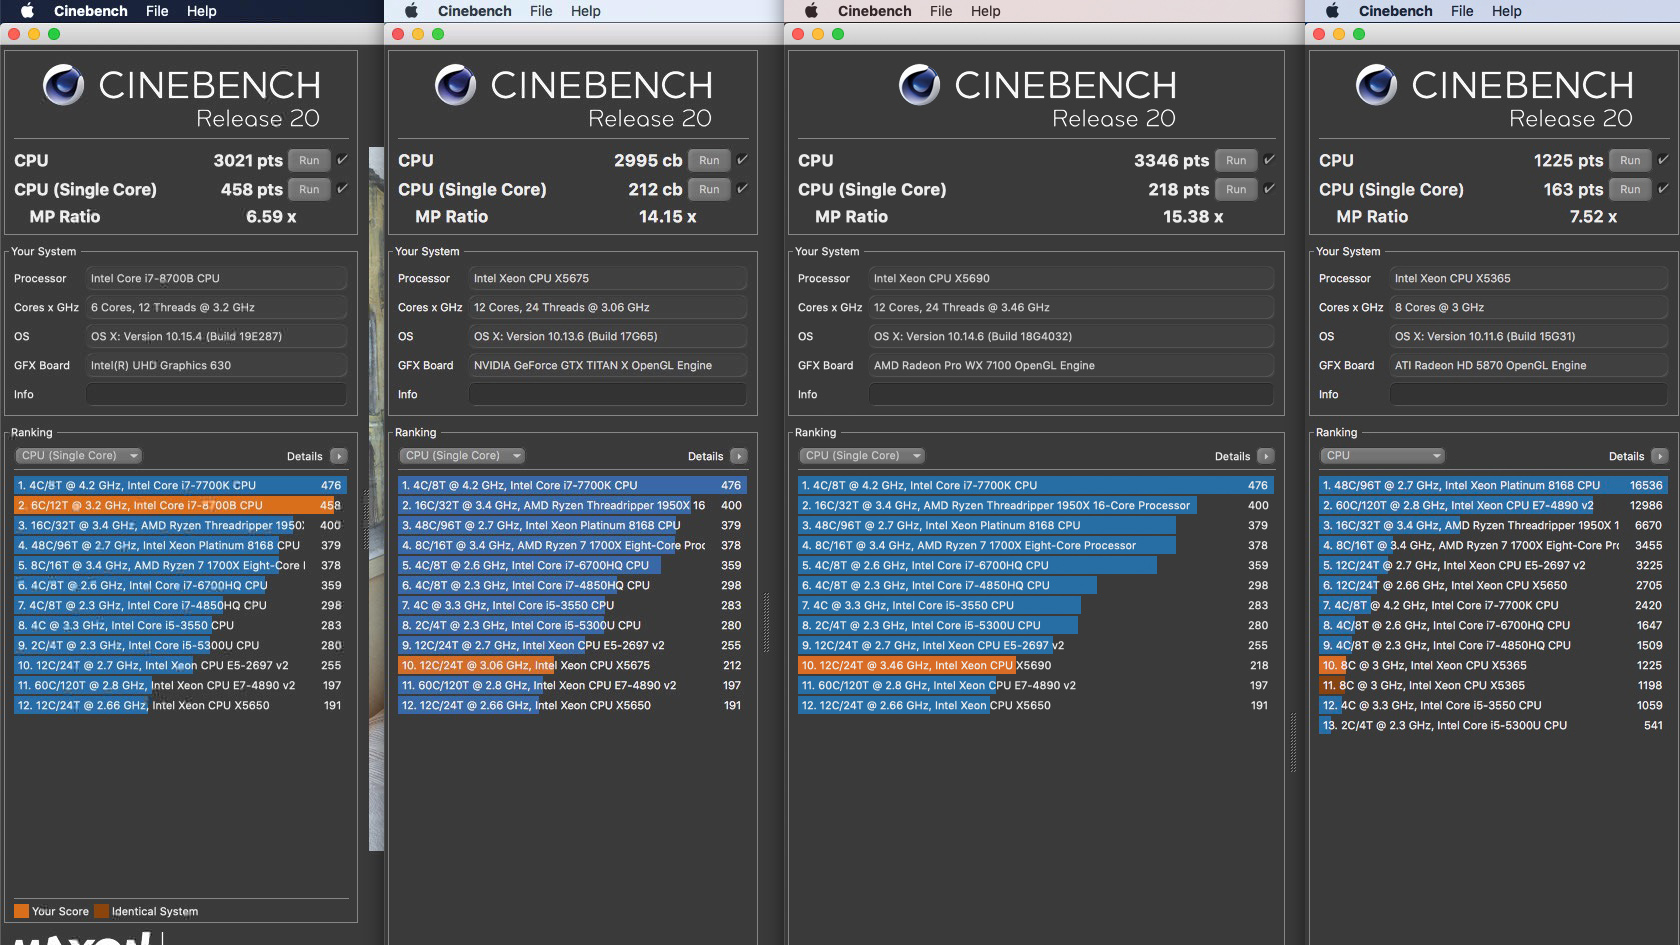The width and height of the screenshot is (1680, 945).
Task: Open ranking dropdown in i7-8700B window
Action: pos(79,456)
